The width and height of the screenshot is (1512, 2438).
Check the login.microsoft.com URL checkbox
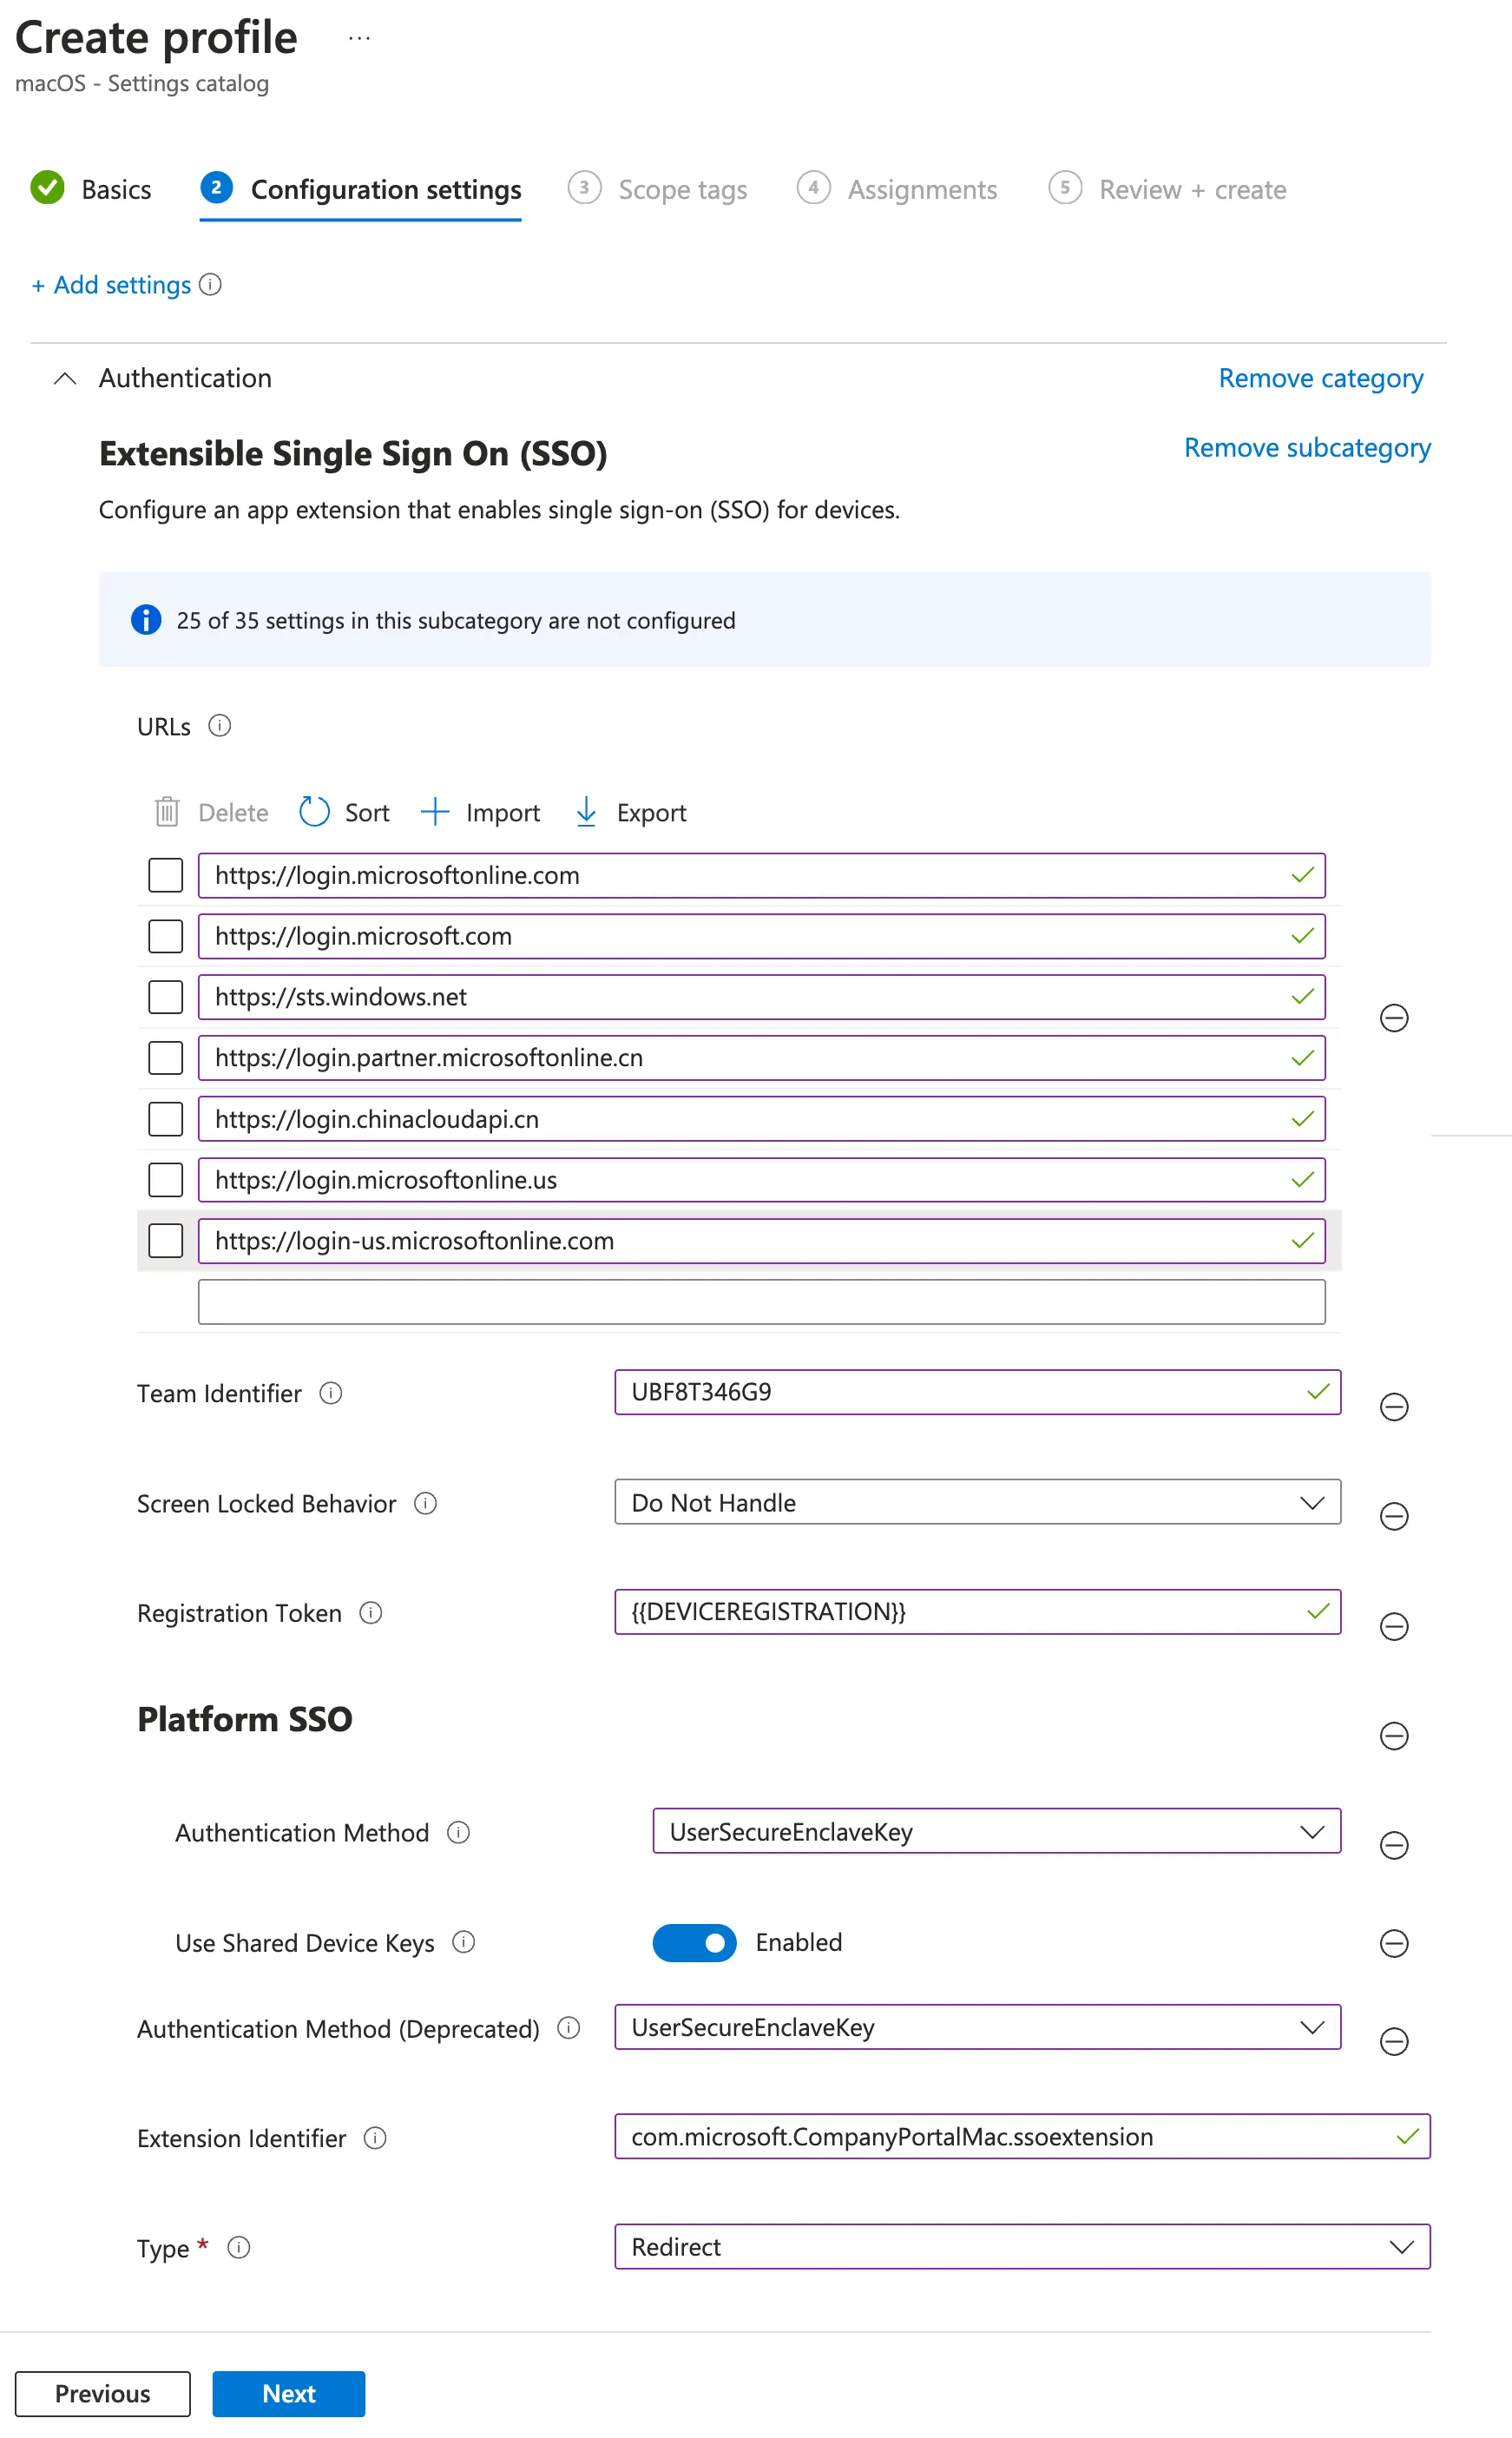(x=166, y=936)
